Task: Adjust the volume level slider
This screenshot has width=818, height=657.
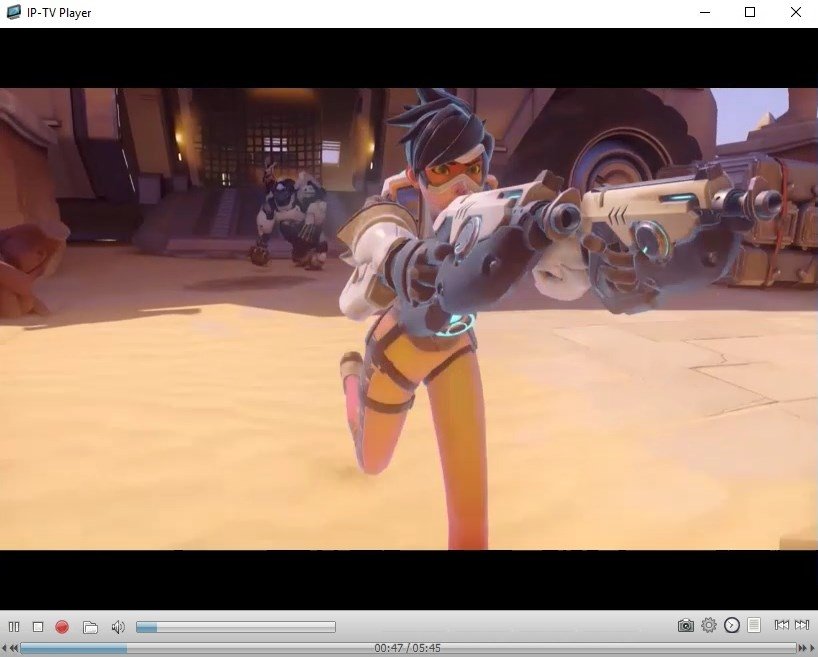Action: (x=236, y=627)
